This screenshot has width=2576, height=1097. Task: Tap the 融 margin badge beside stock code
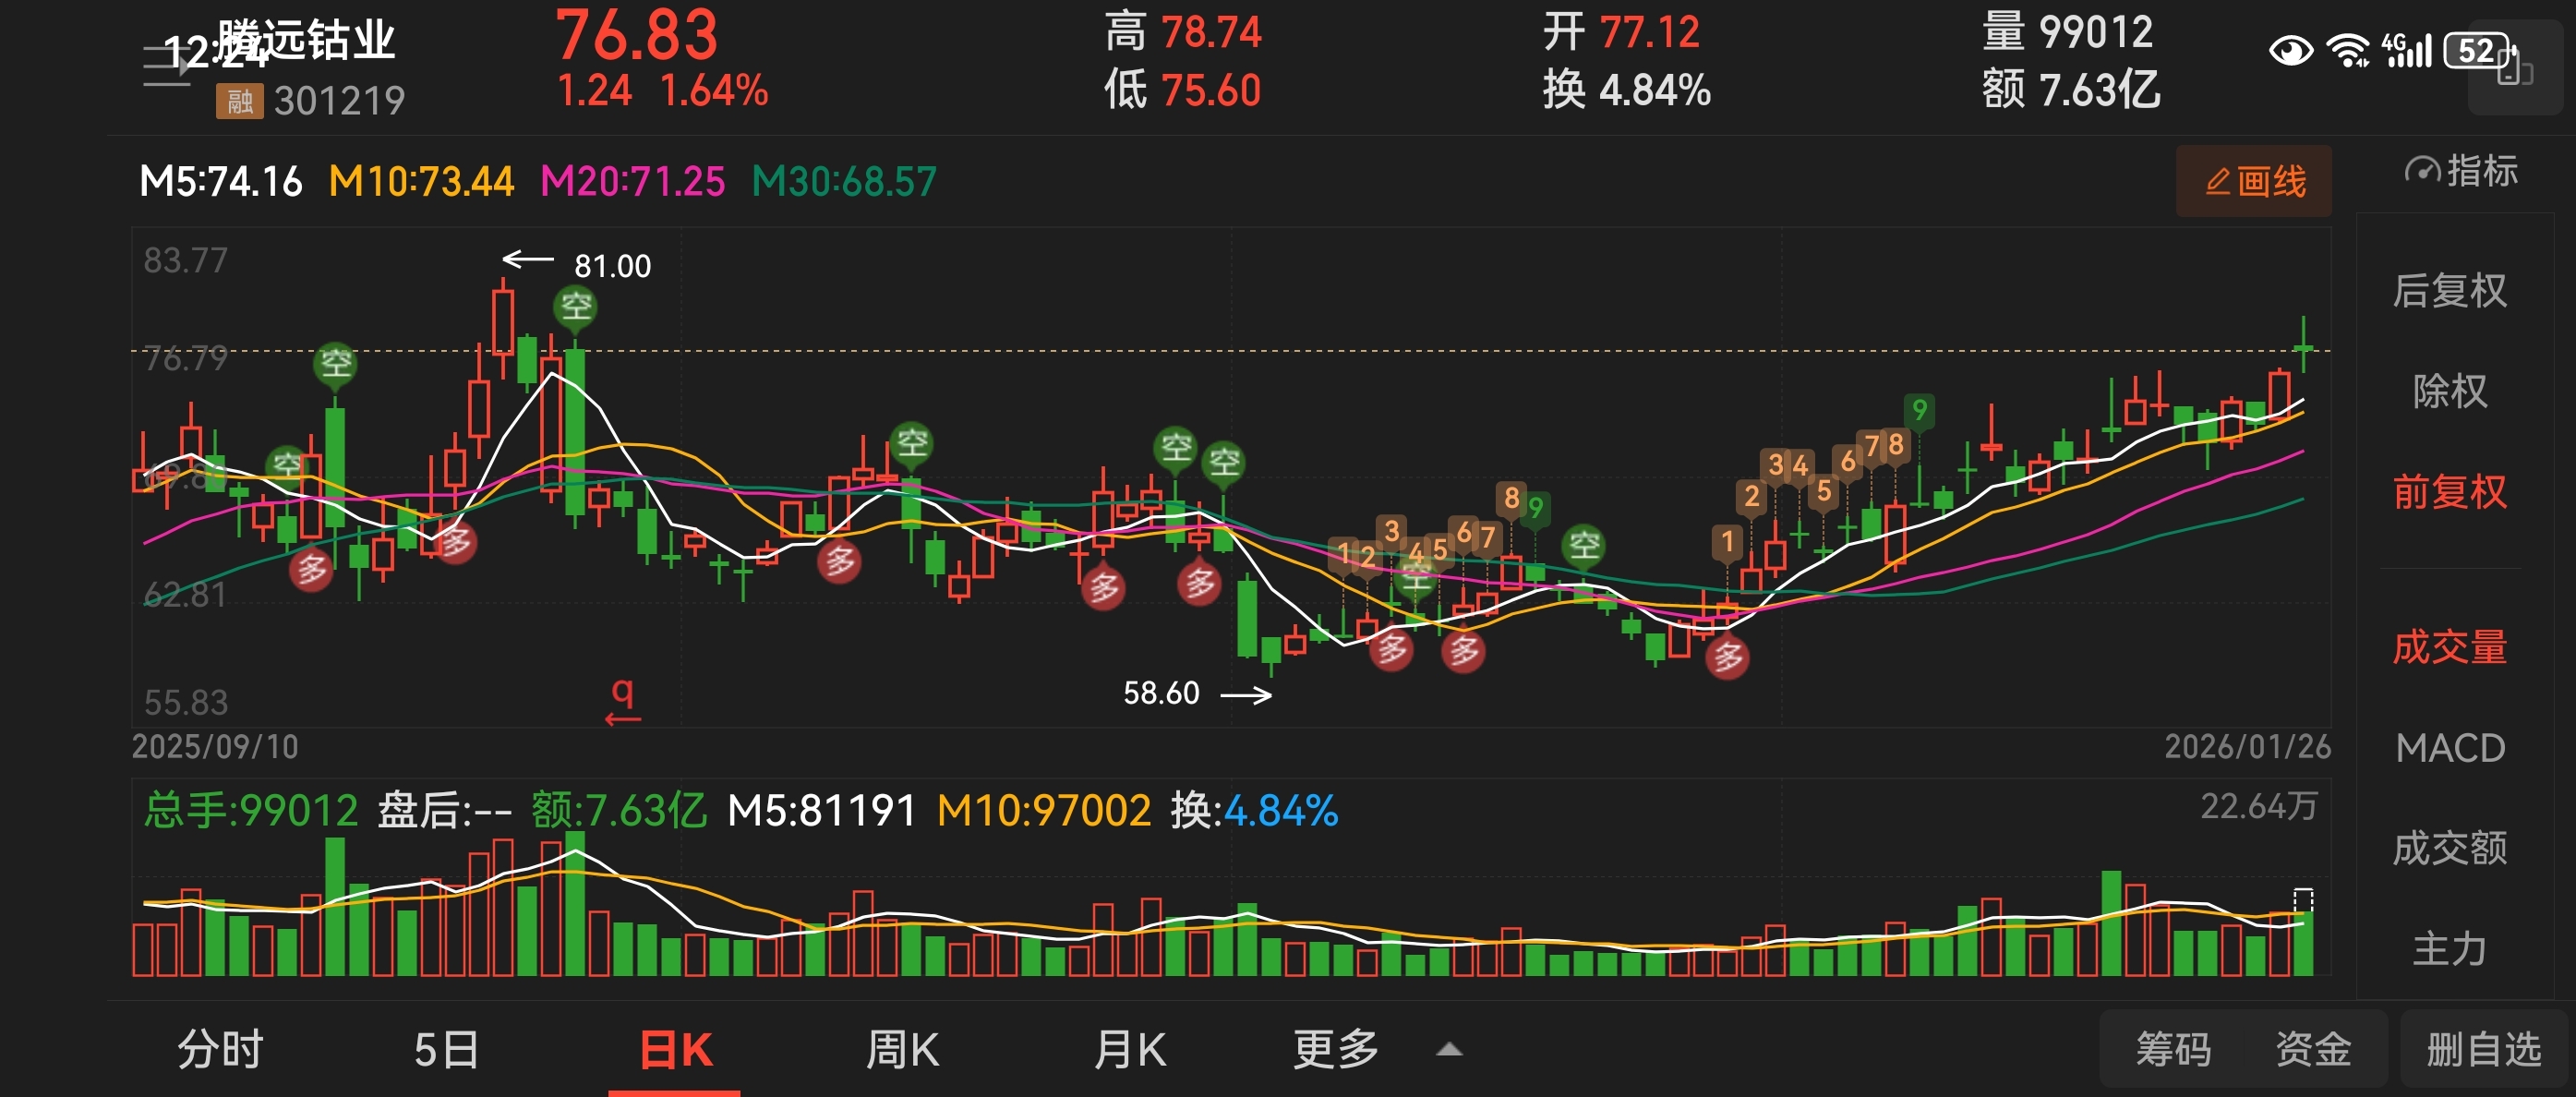(239, 101)
